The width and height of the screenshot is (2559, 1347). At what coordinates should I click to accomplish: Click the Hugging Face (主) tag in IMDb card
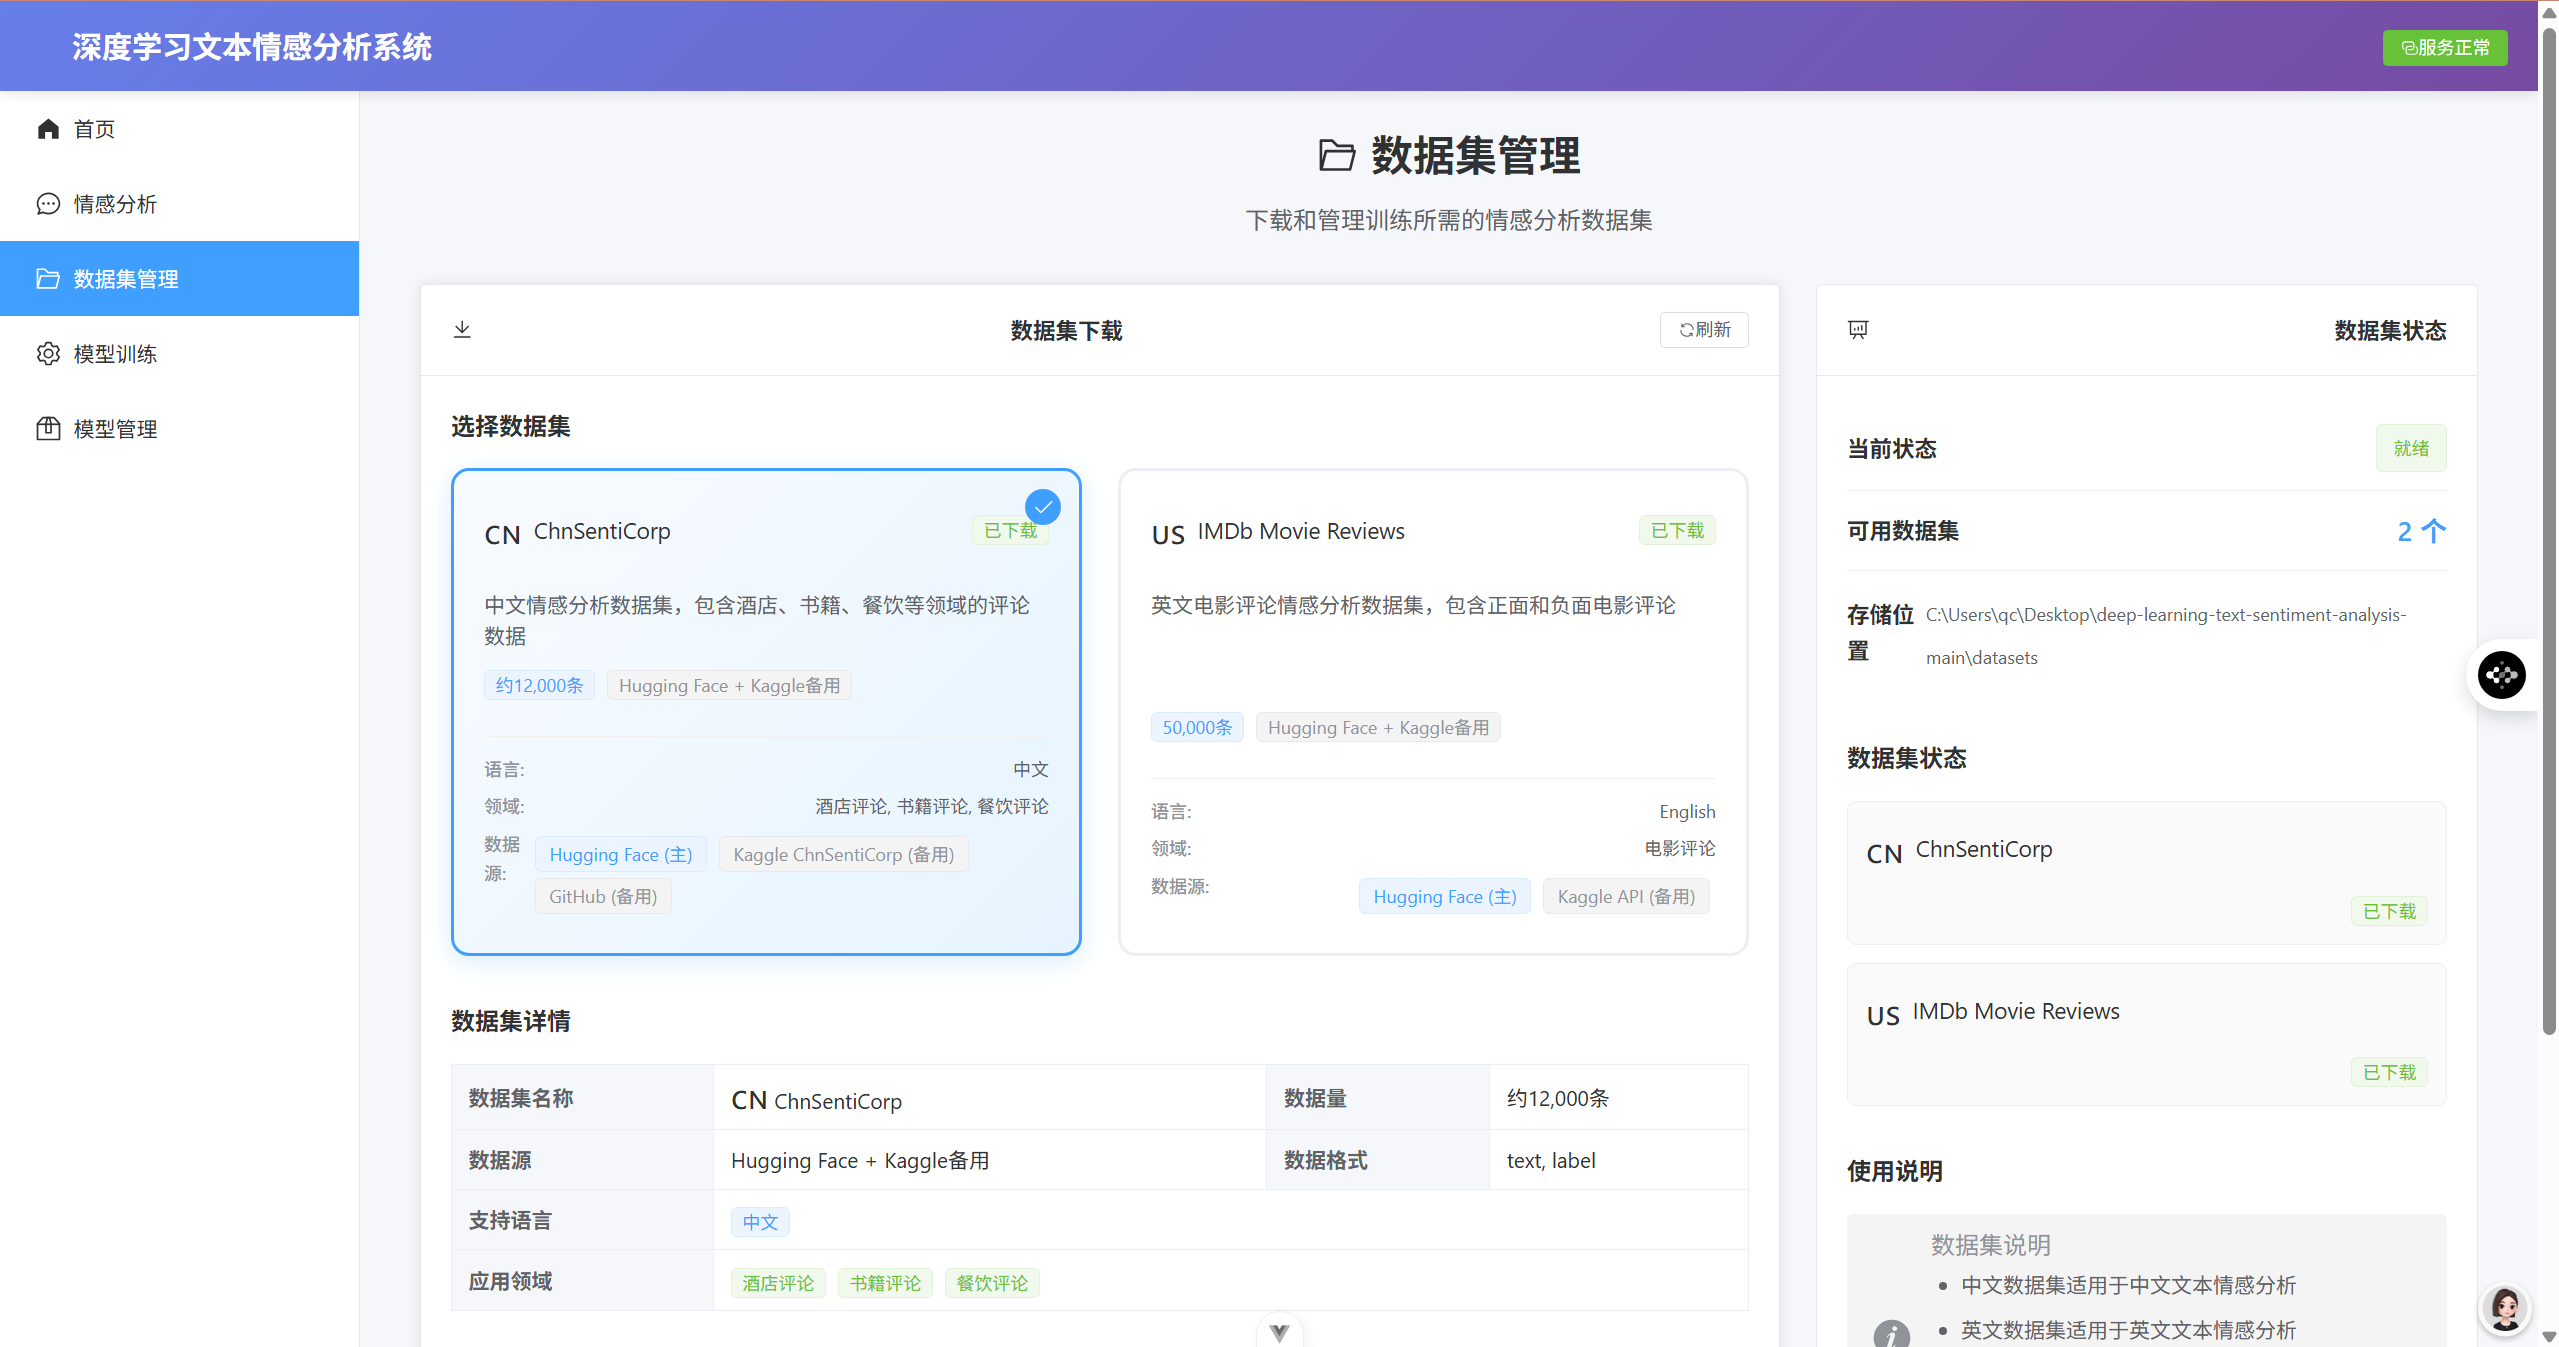(x=1444, y=897)
